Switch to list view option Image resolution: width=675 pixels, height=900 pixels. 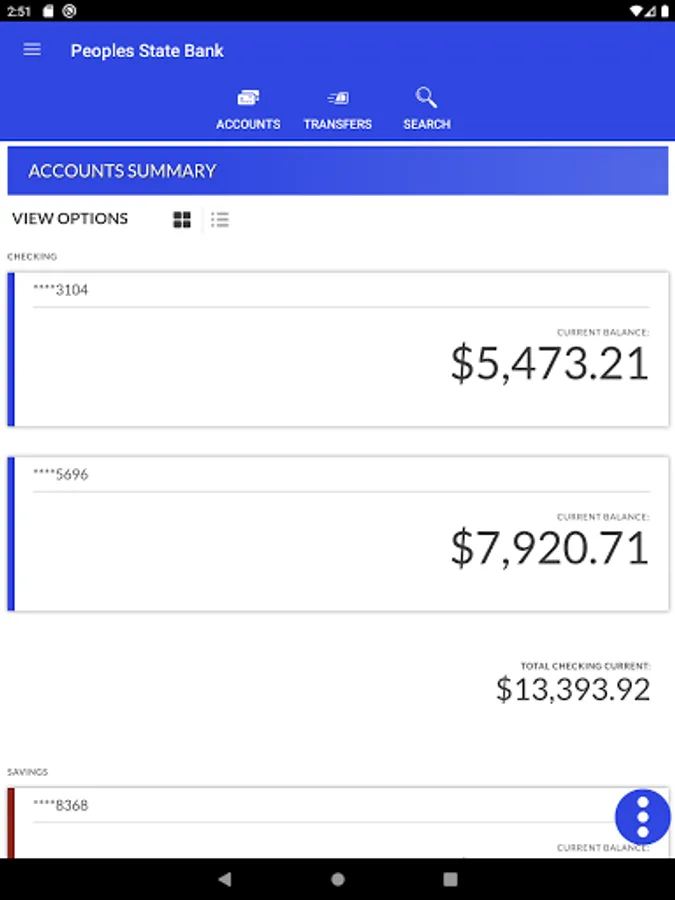point(220,219)
